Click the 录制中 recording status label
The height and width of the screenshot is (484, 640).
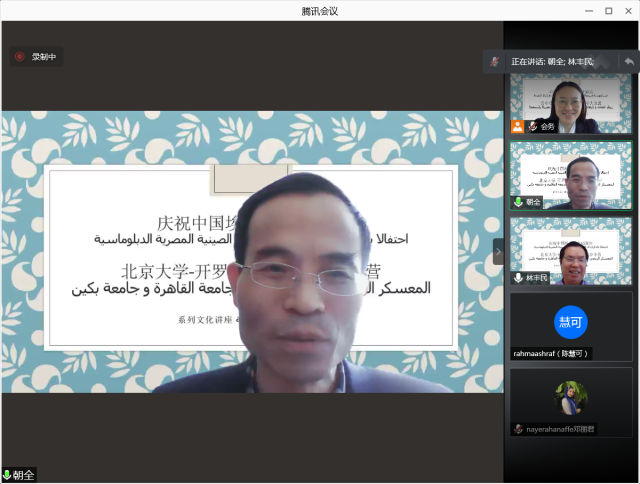(44, 57)
